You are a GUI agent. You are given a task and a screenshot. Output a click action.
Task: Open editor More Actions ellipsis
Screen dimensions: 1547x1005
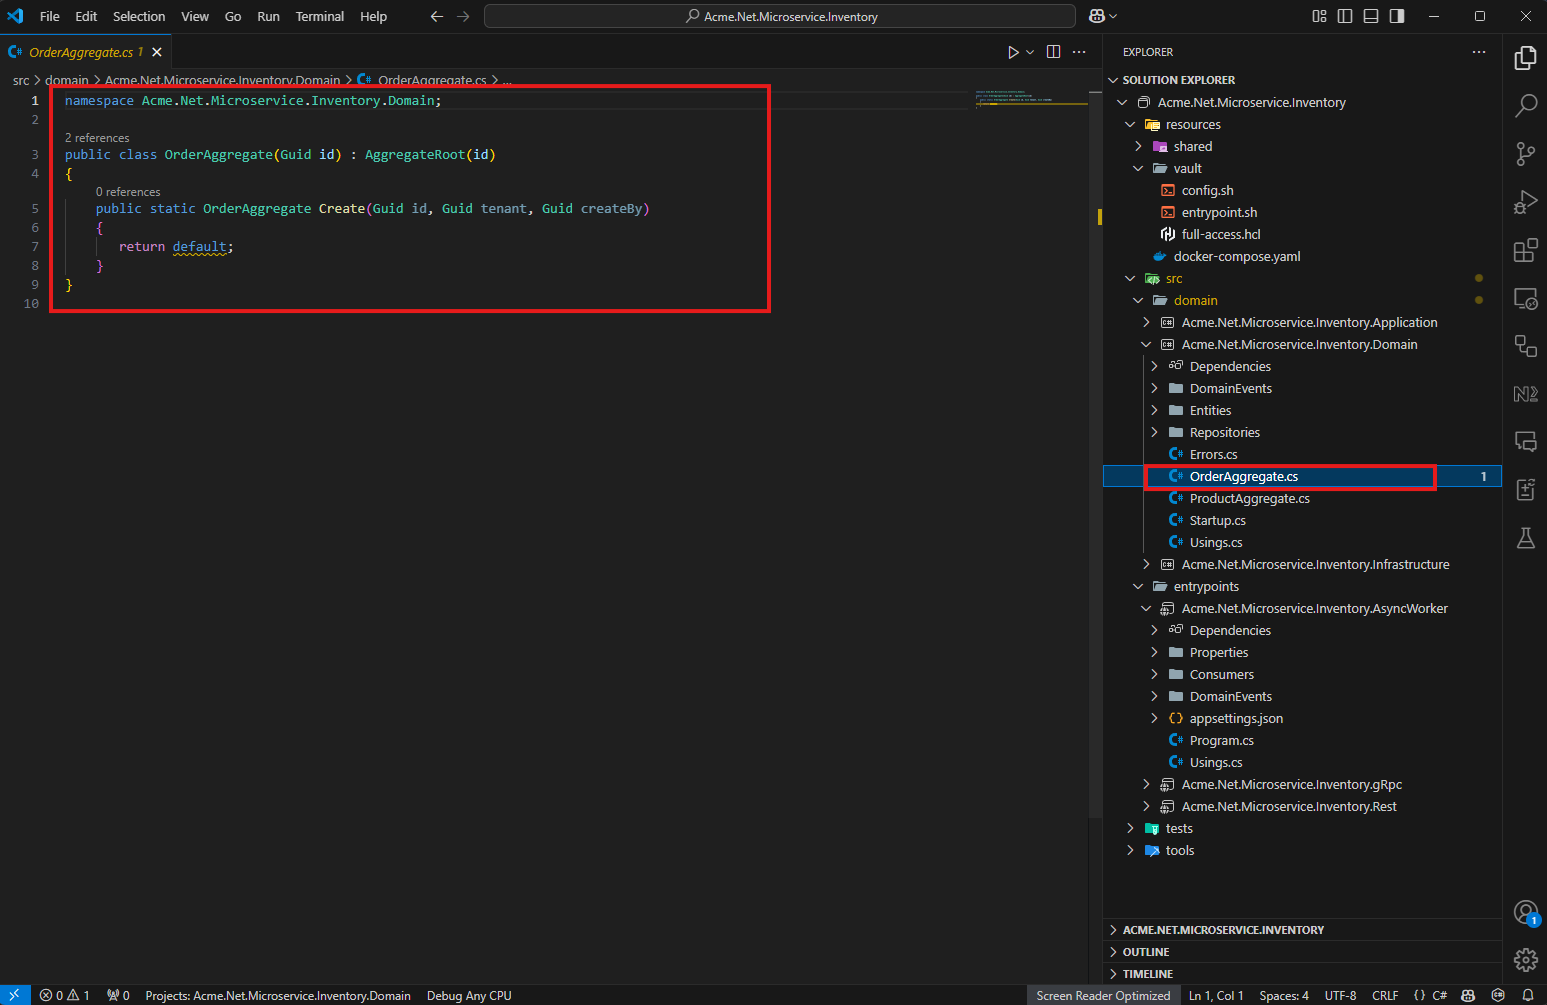tap(1079, 52)
